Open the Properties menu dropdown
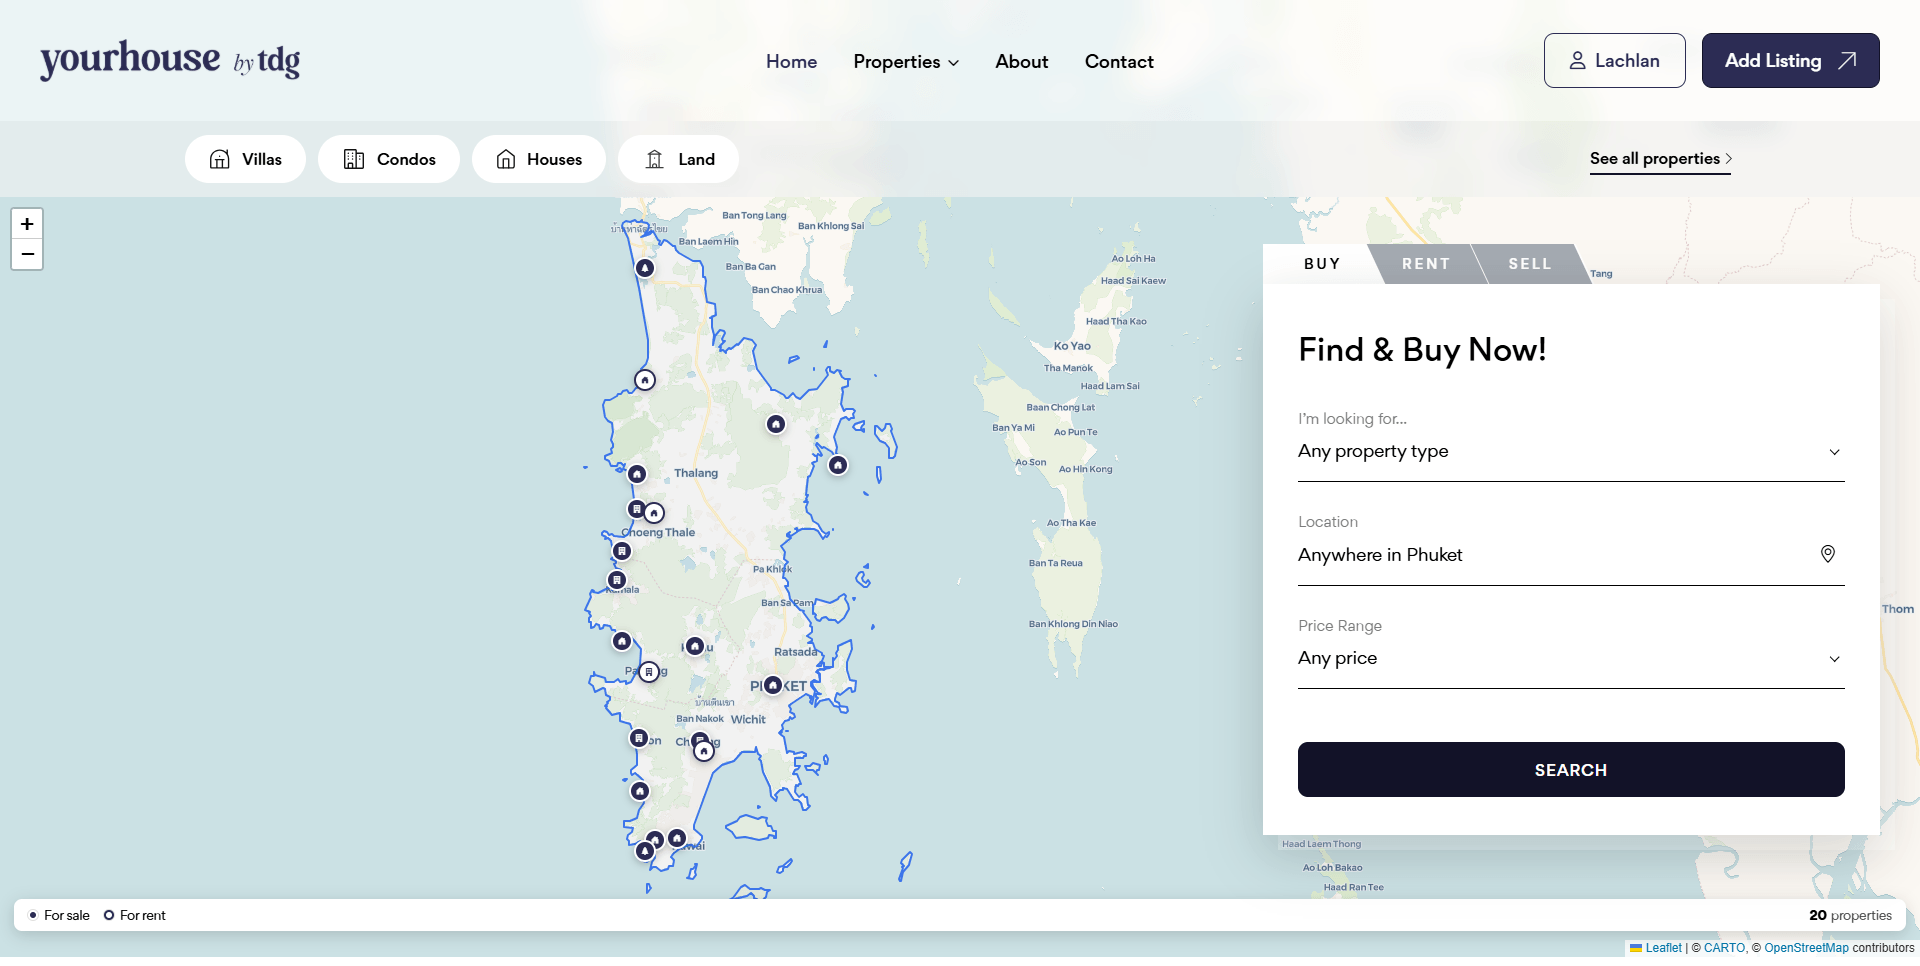The image size is (1920, 966). [x=906, y=62]
